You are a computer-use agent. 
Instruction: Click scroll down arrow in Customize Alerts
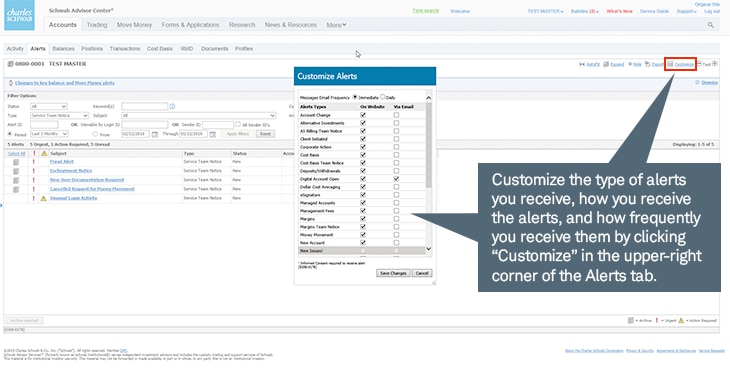click(429, 249)
